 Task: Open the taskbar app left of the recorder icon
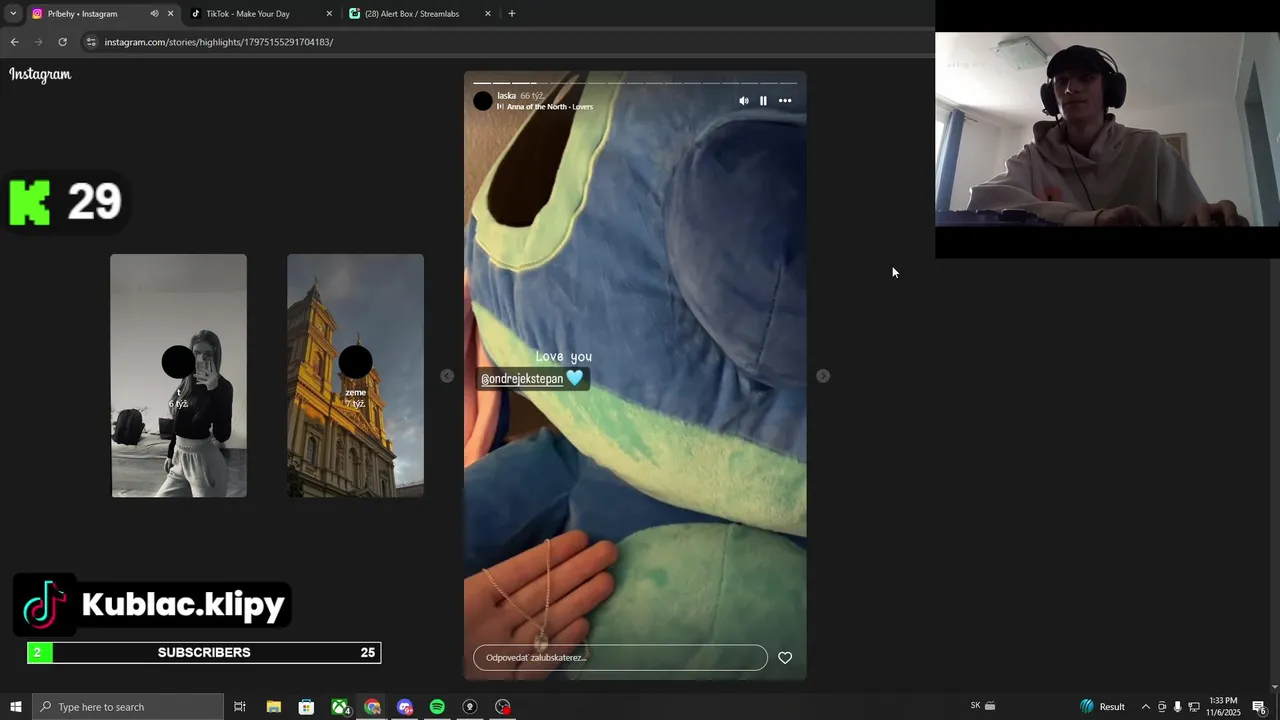pos(470,707)
